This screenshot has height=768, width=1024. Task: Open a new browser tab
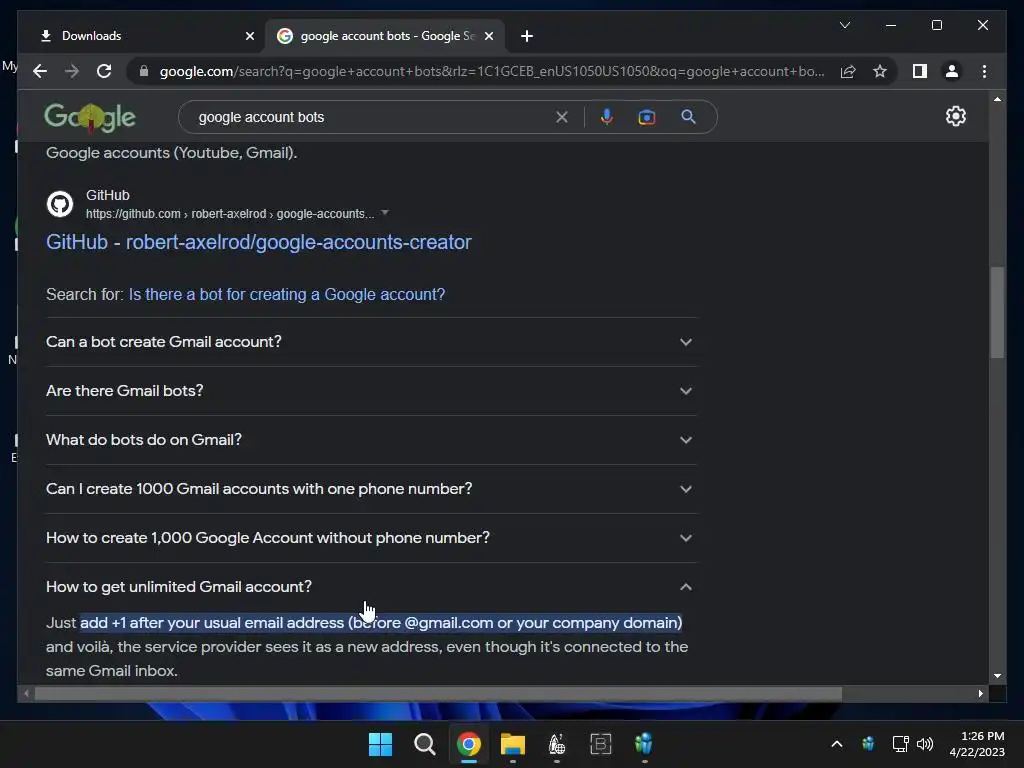pos(527,36)
